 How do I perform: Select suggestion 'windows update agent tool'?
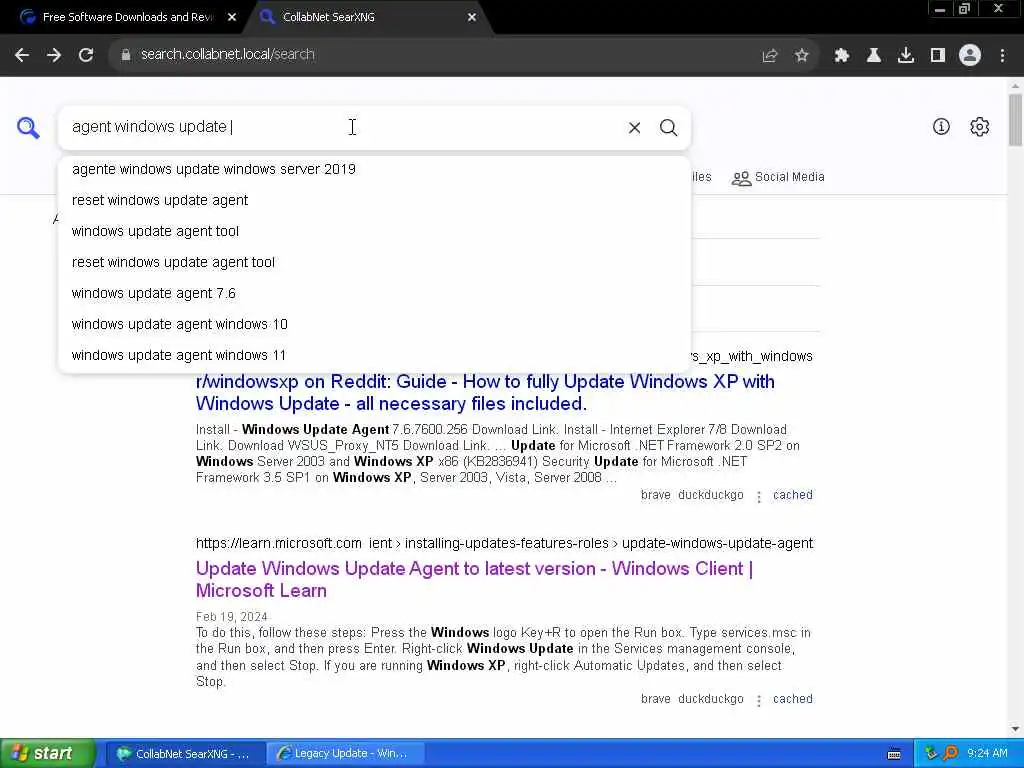(x=374, y=231)
